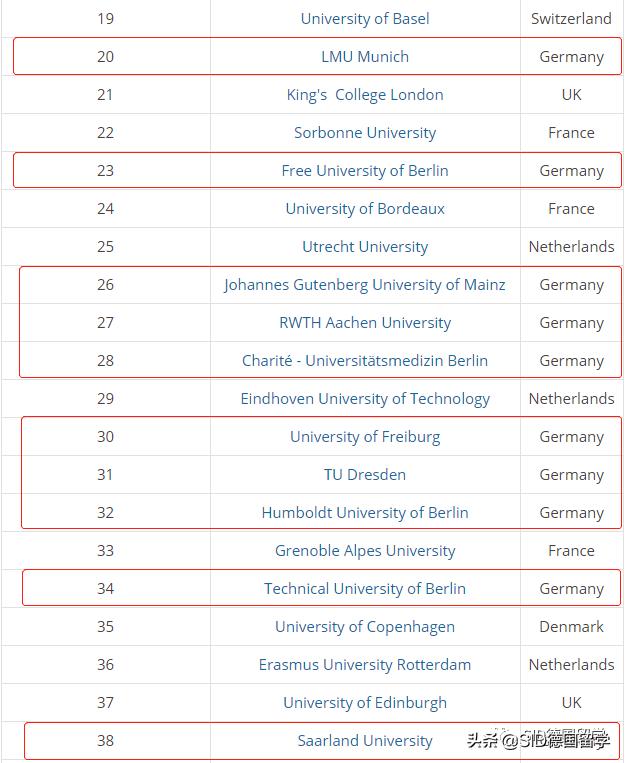The width and height of the screenshot is (625, 763).
Task: Open Free University of Berlin link
Action: pos(365,171)
